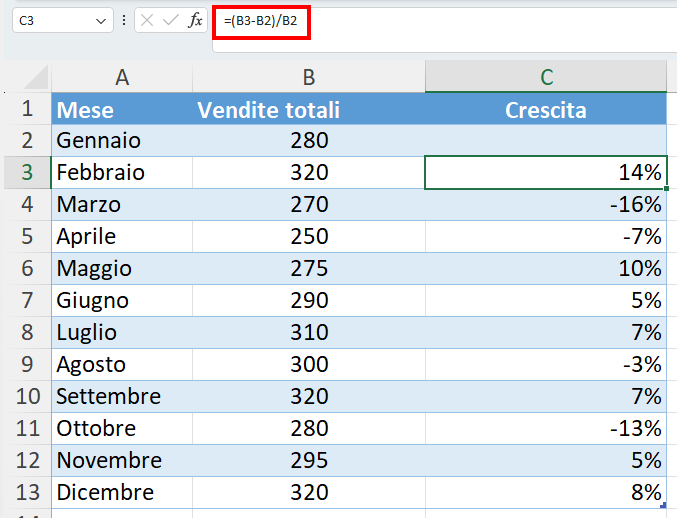
Task: Select row 2 header
Action: (x=27, y=141)
